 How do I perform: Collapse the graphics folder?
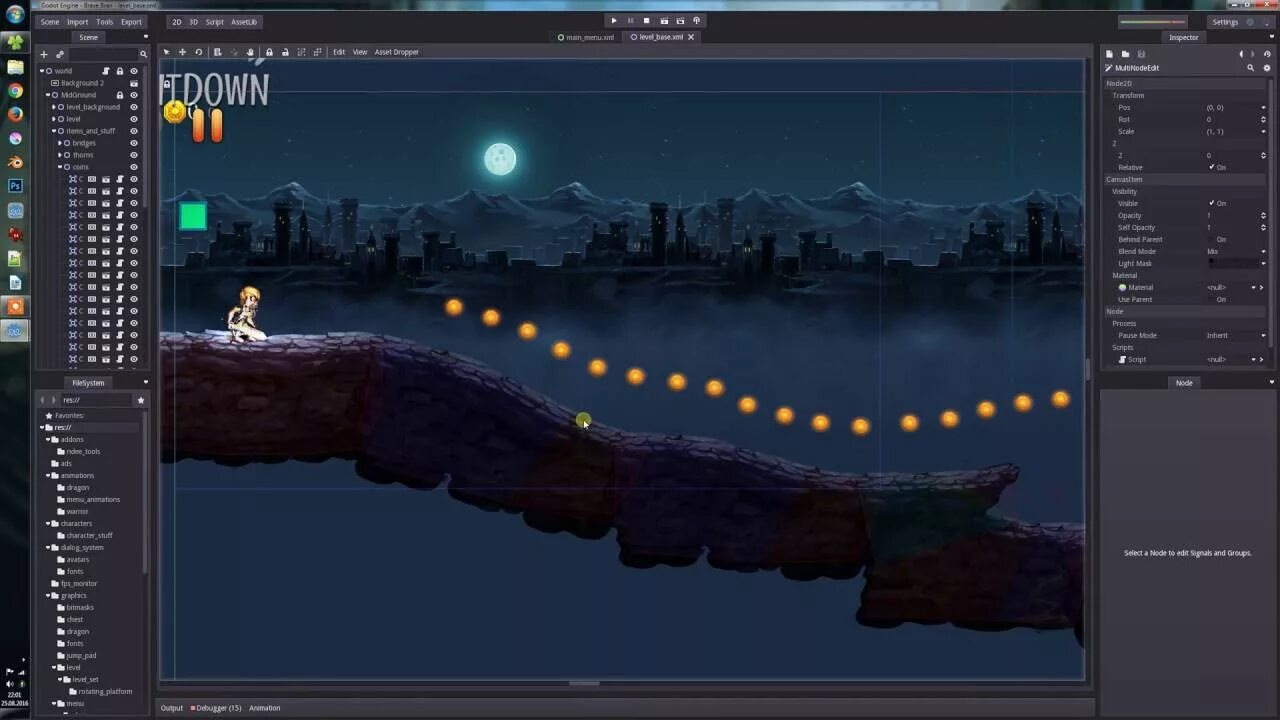48,595
